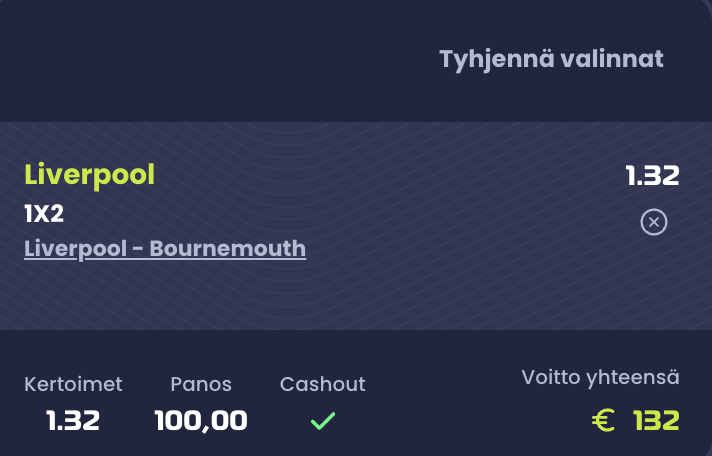
Task: Clear all selections via Tyhjennä valinnat
Action: point(551,59)
